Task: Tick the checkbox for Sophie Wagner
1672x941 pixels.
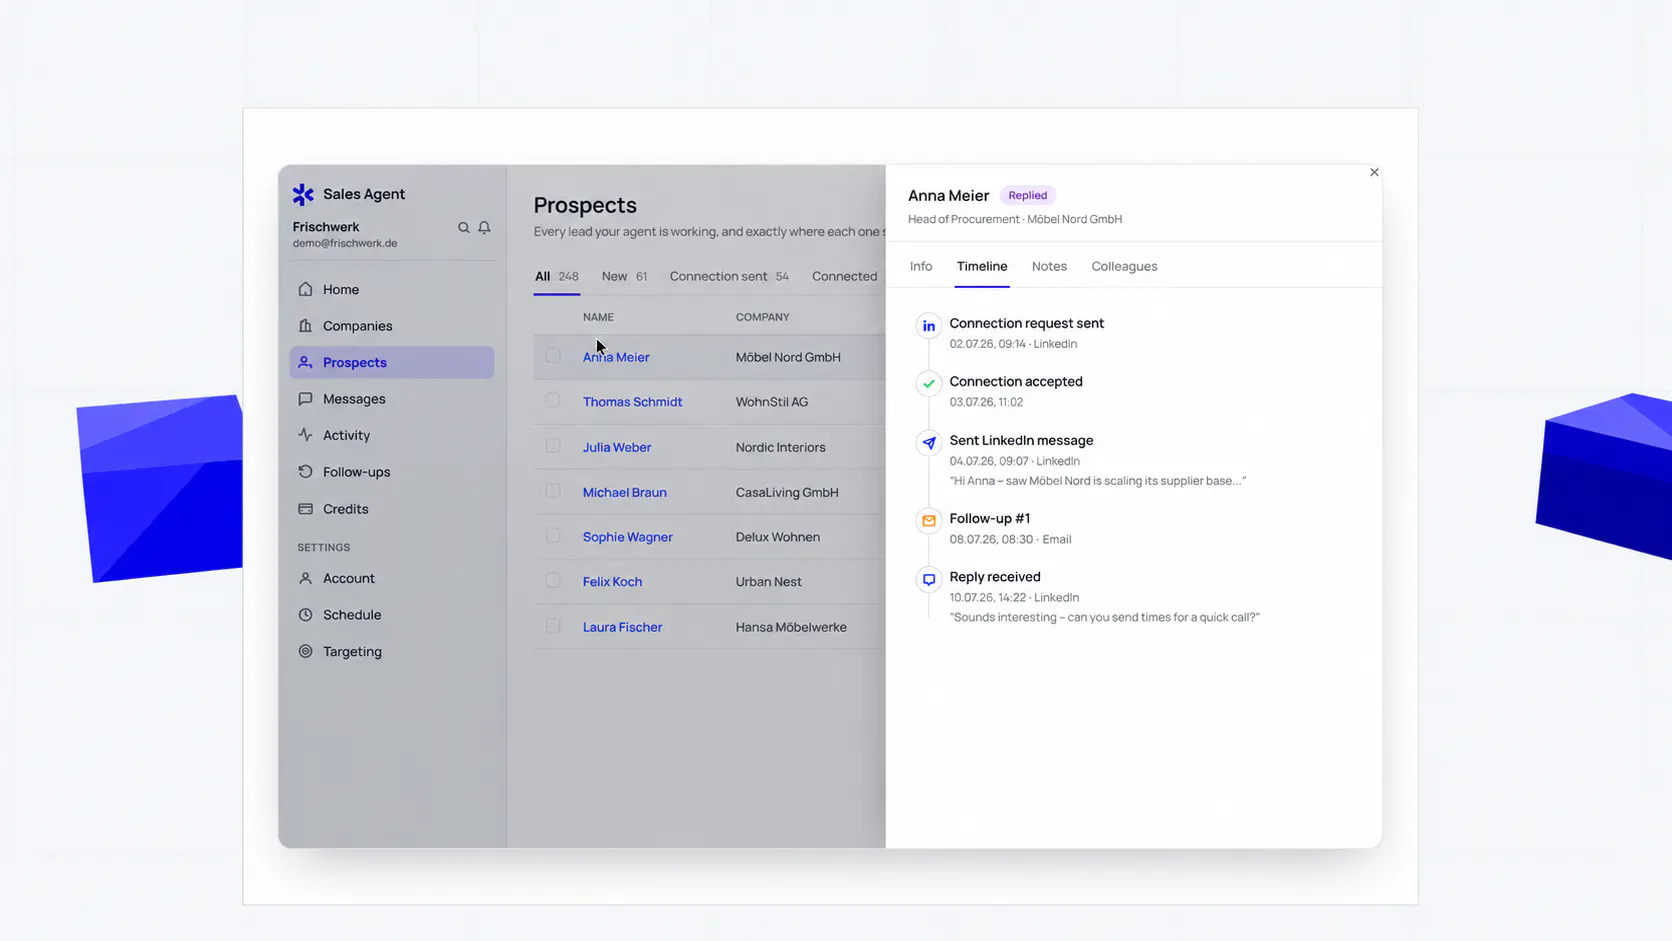Action: pyautogui.click(x=553, y=536)
